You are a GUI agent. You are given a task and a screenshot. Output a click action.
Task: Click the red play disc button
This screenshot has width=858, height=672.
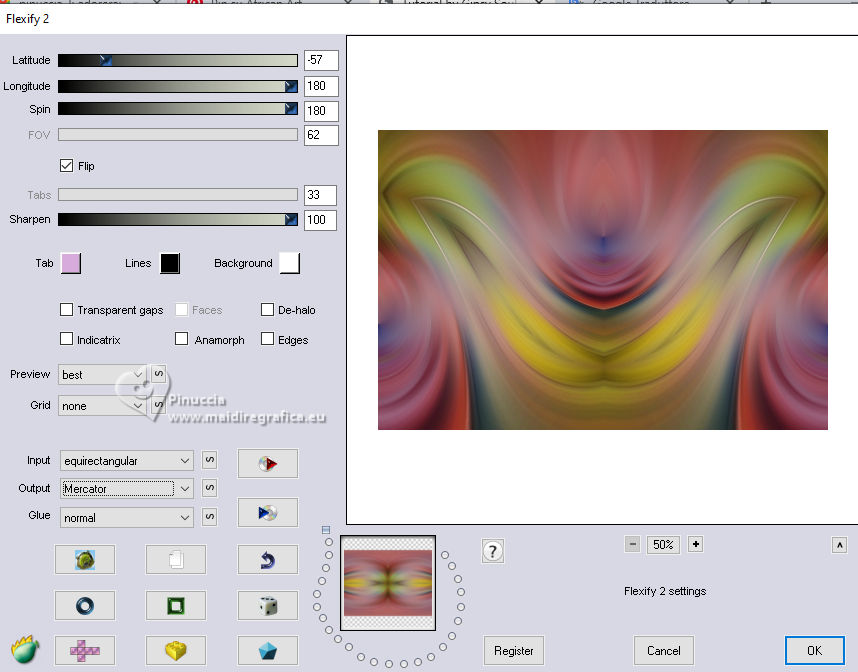(268, 464)
